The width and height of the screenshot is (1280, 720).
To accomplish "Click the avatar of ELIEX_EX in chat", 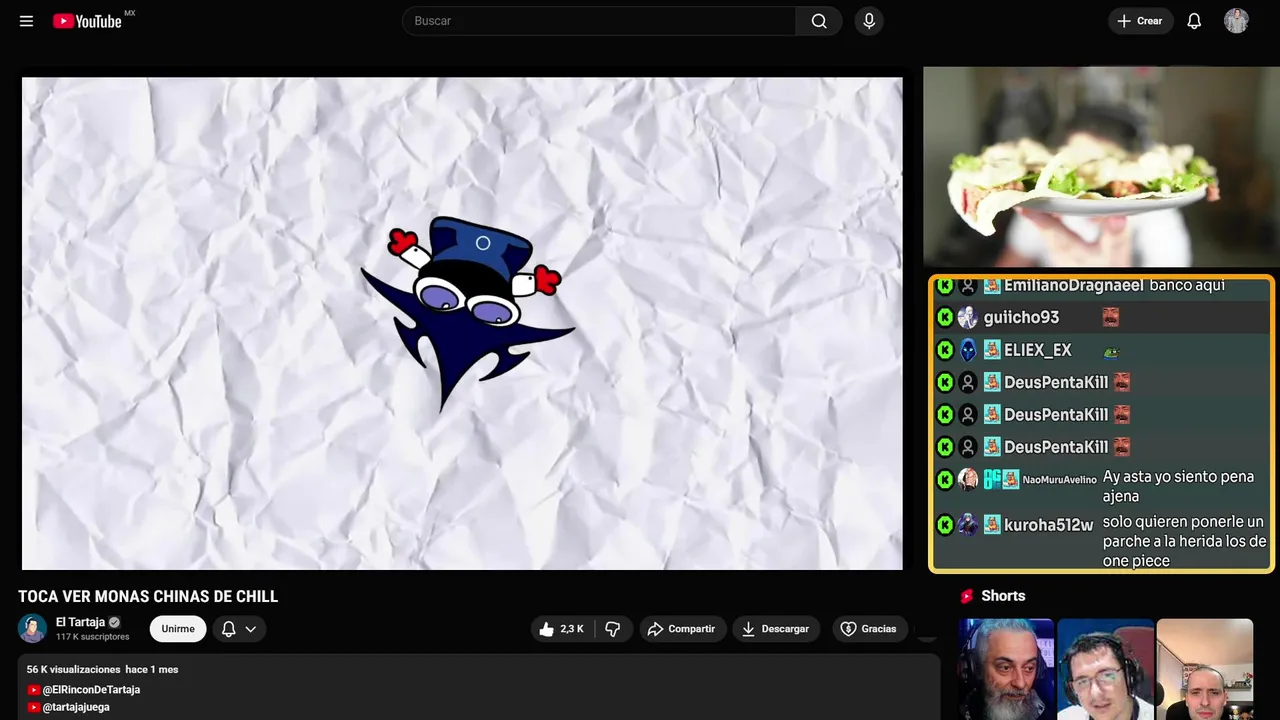I will tap(968, 350).
